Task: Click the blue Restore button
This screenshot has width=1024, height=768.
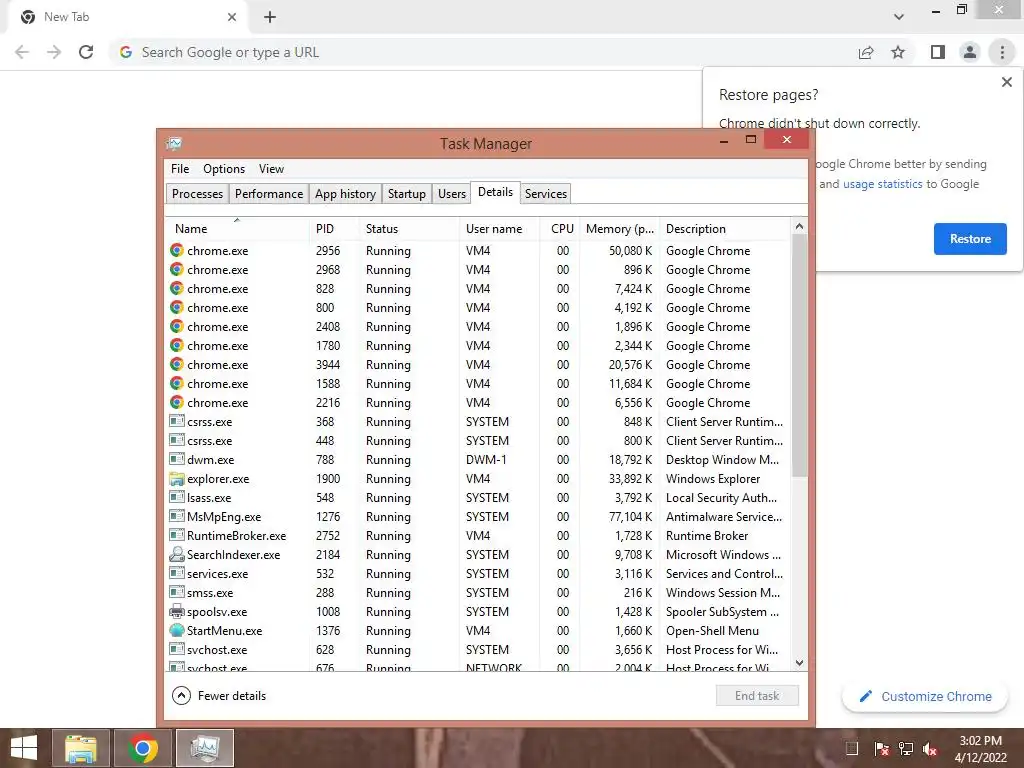Action: 970,239
